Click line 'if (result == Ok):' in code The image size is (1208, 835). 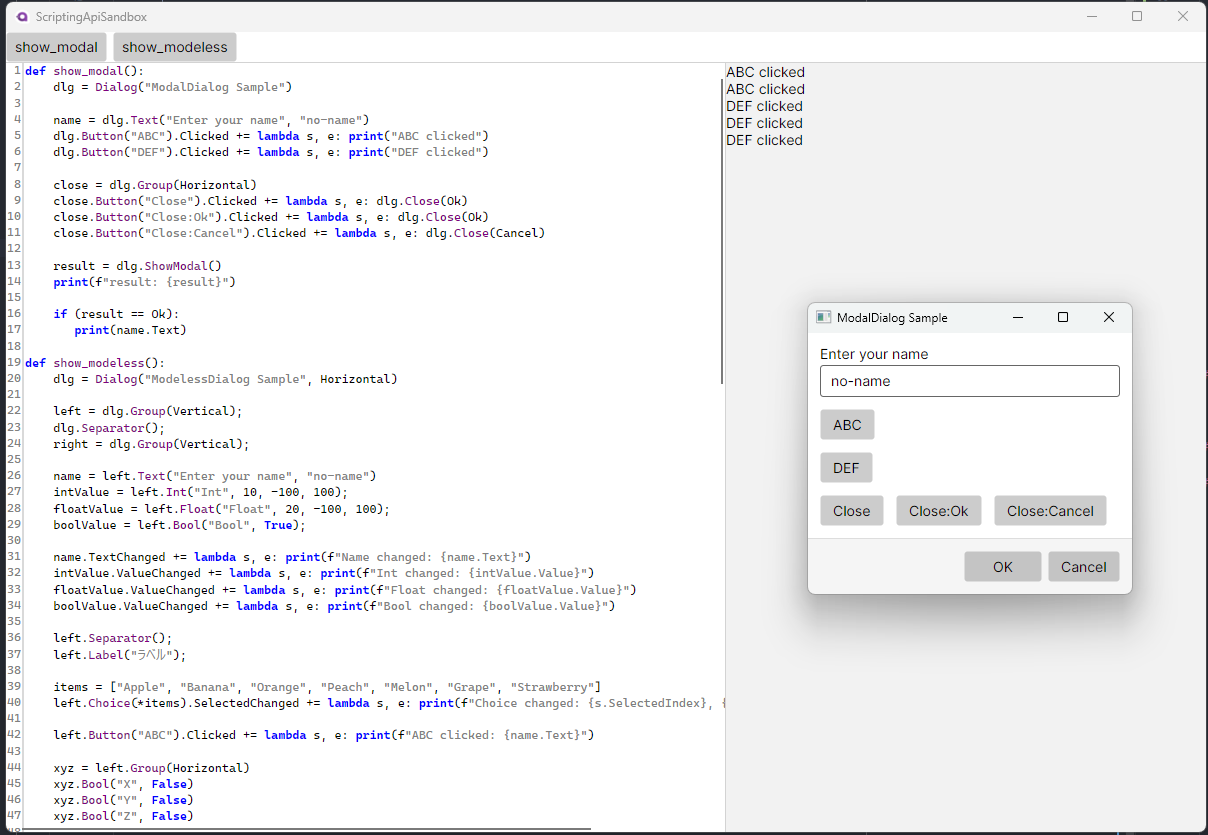coord(116,314)
